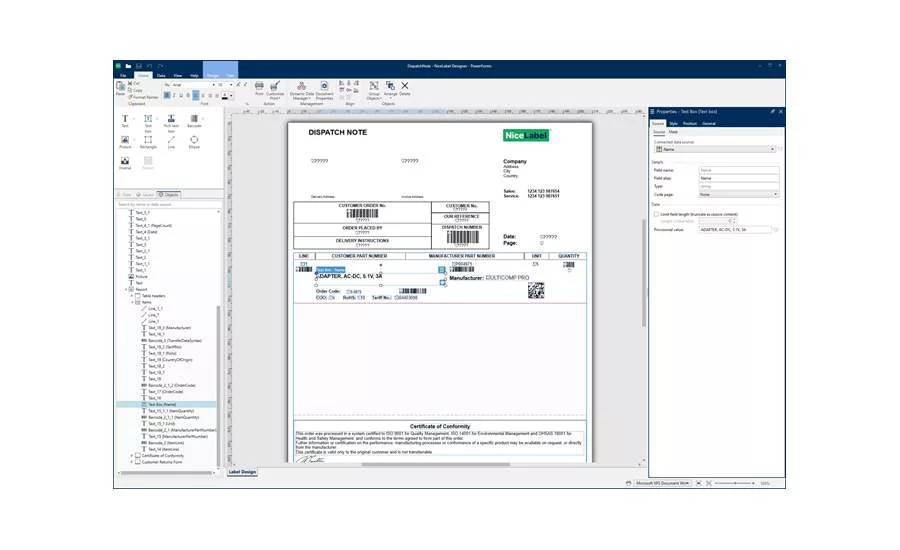Open Customize Print in the ribbon
Viewport: 900px width, 550px height.
[275, 90]
